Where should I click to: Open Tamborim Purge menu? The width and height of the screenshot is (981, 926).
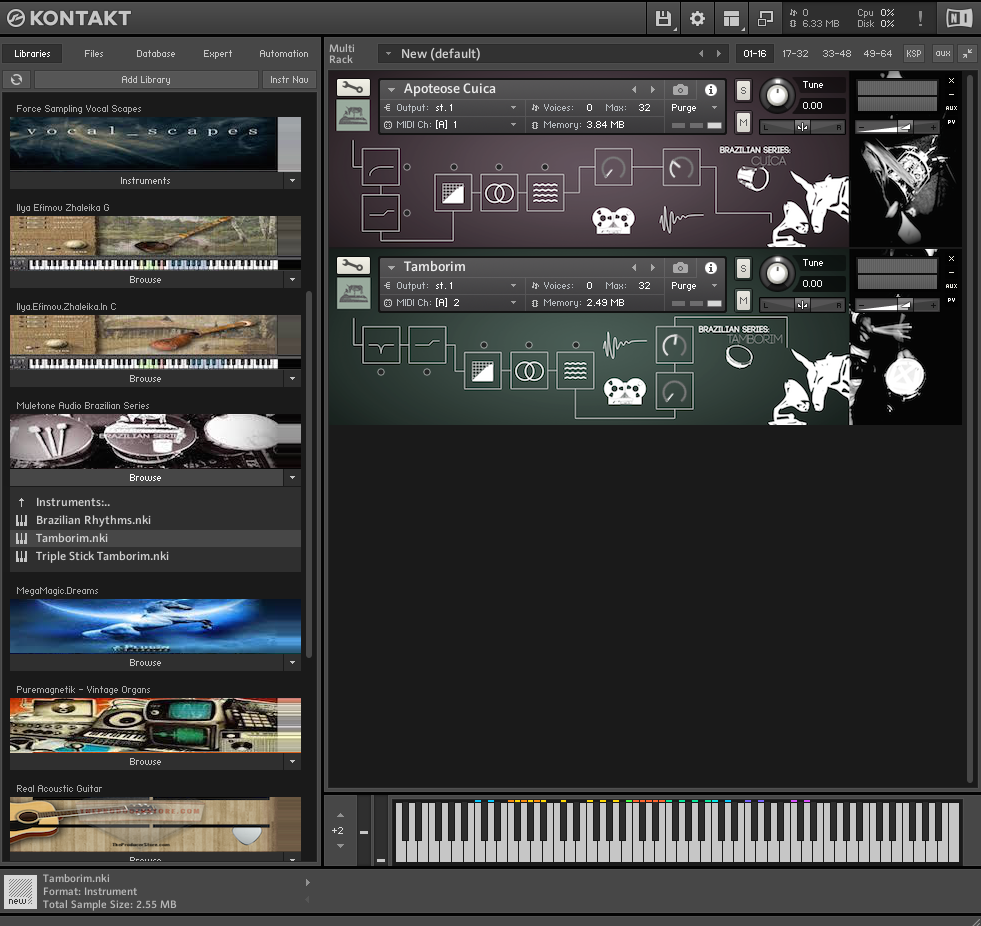click(693, 285)
